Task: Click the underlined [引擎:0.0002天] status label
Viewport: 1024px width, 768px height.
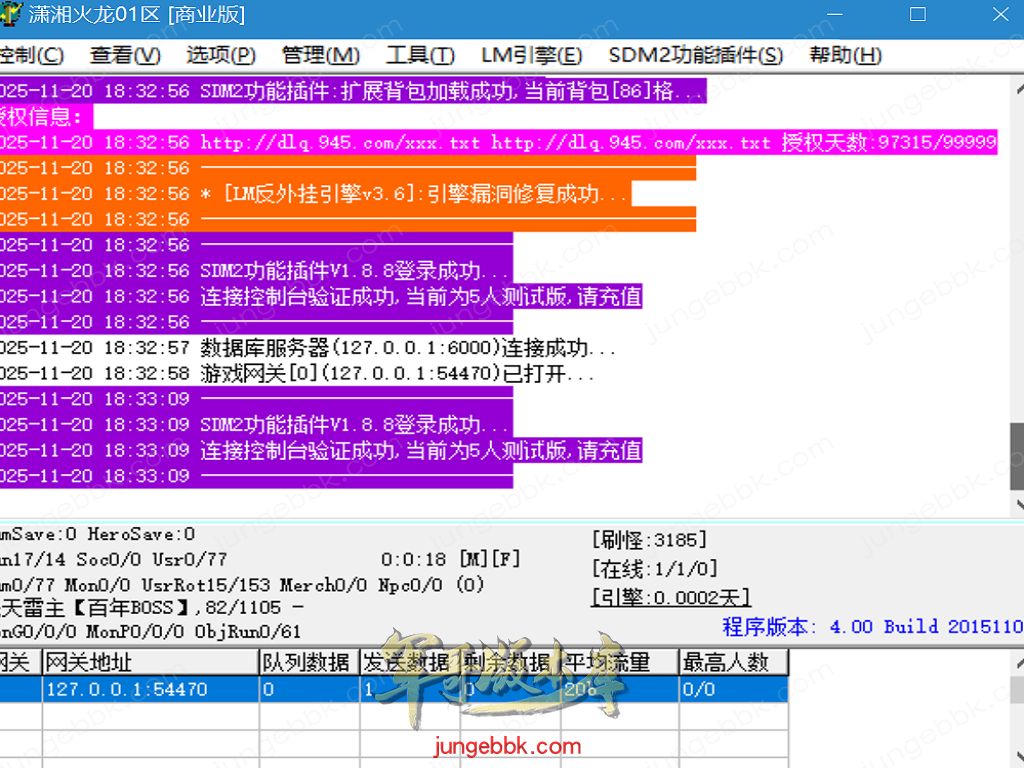Action: [670, 597]
